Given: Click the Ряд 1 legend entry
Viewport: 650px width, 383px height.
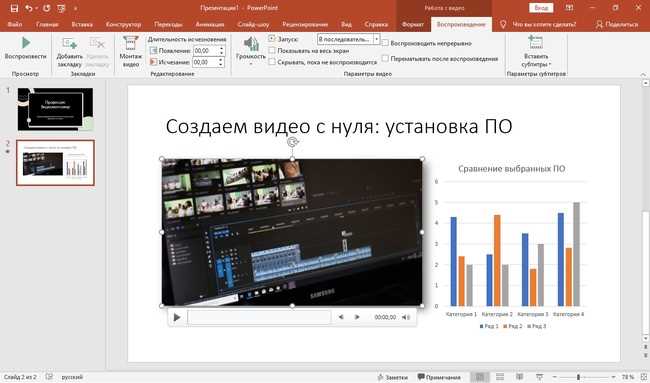Looking at the screenshot, I should click(489, 326).
